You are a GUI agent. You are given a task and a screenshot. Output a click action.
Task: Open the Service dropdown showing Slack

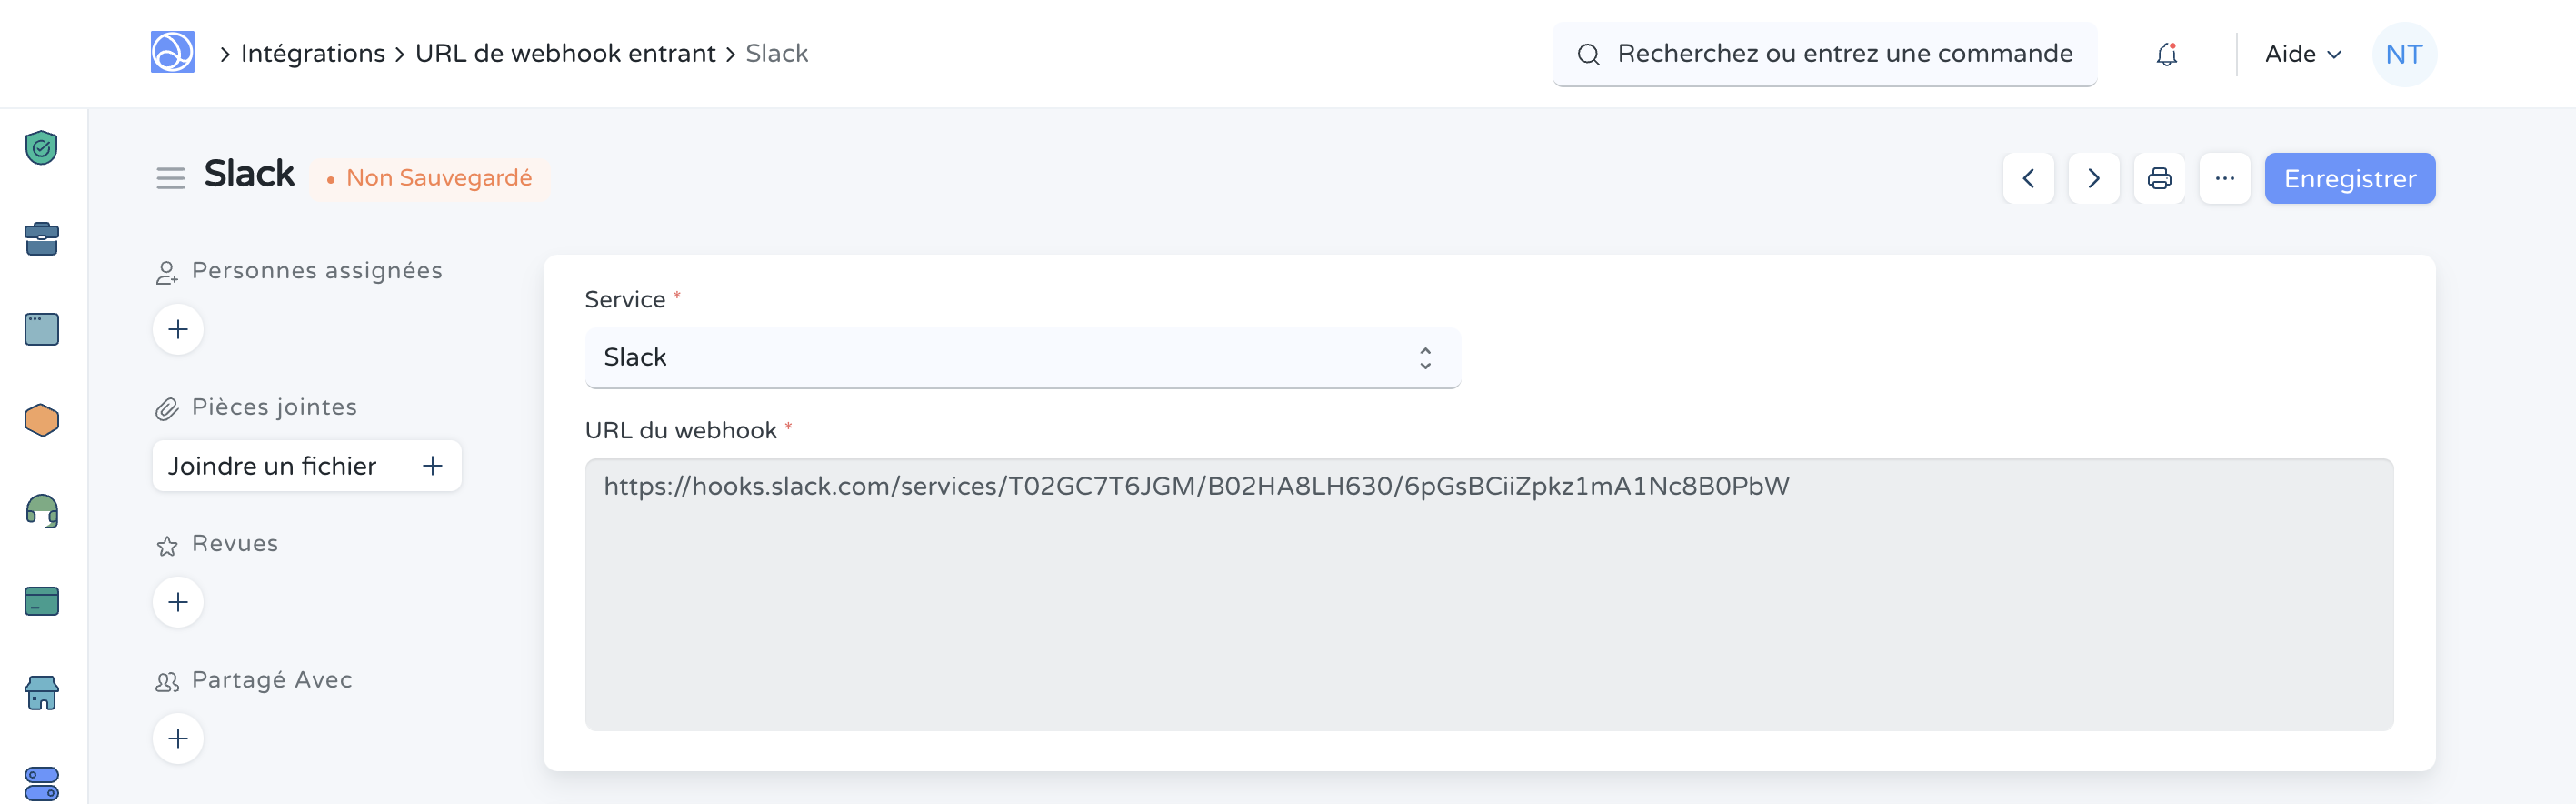1022,357
